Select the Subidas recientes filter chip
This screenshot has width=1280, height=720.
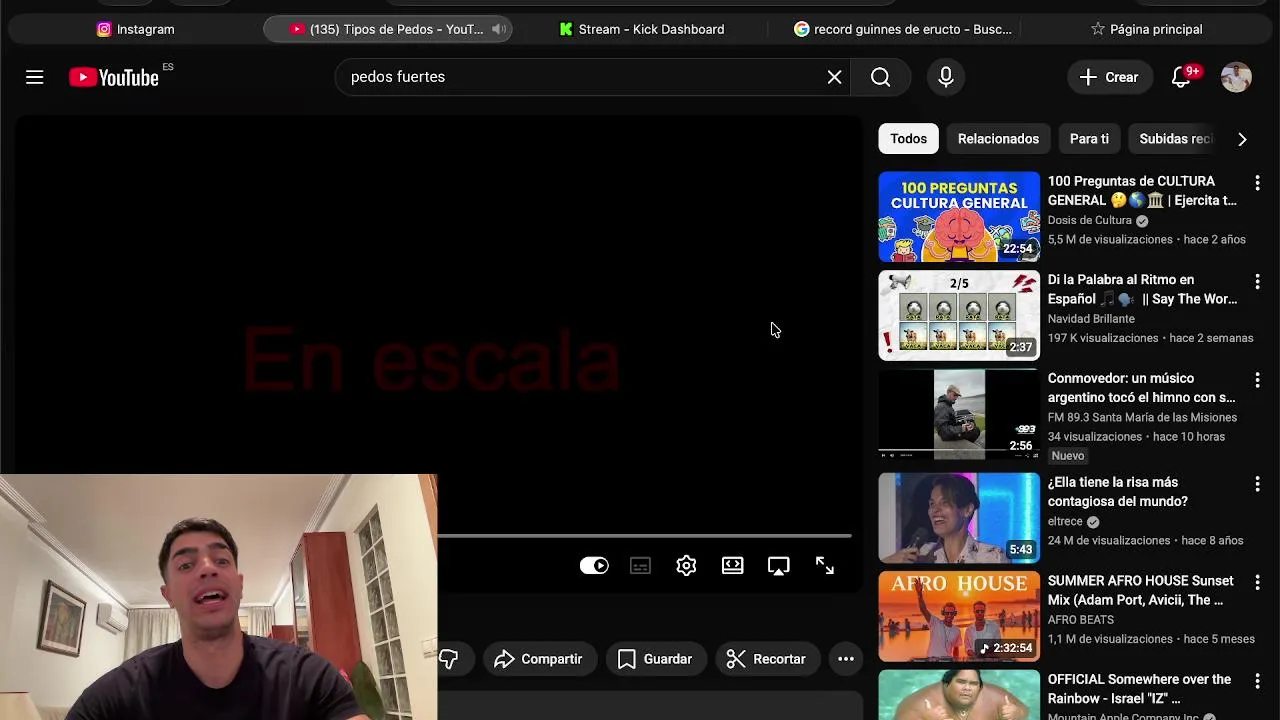[x=1175, y=139]
